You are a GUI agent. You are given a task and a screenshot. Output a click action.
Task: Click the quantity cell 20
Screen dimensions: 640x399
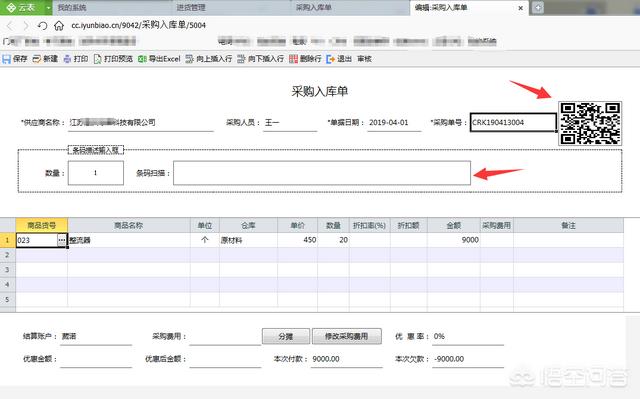point(333,240)
